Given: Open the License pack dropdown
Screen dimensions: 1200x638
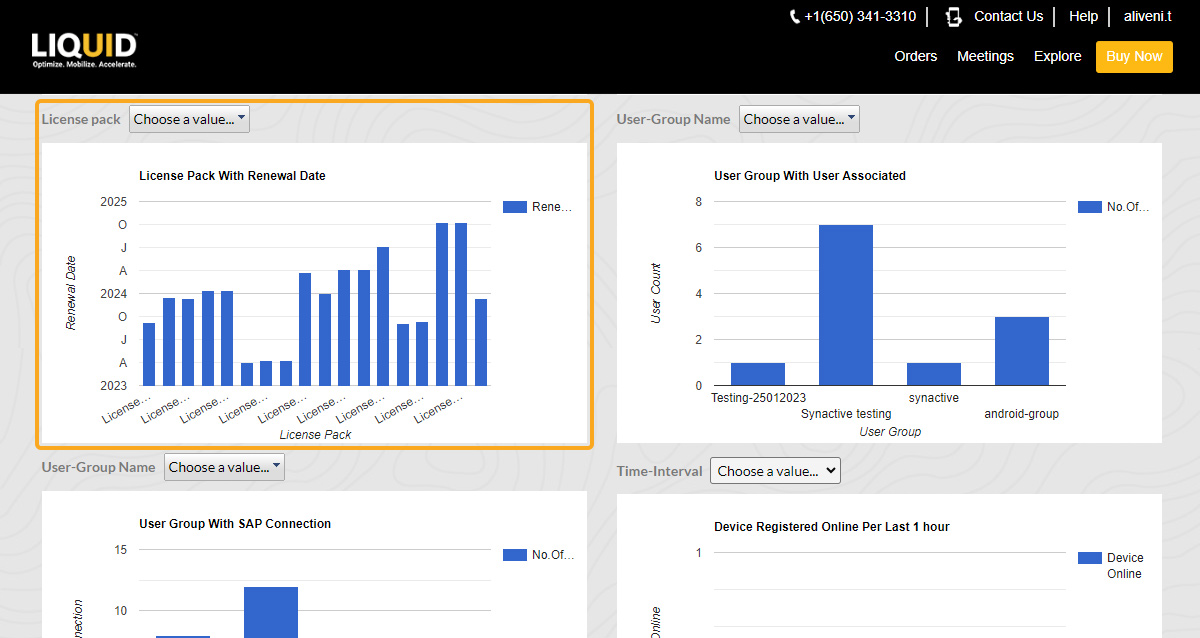Looking at the screenshot, I should point(189,119).
